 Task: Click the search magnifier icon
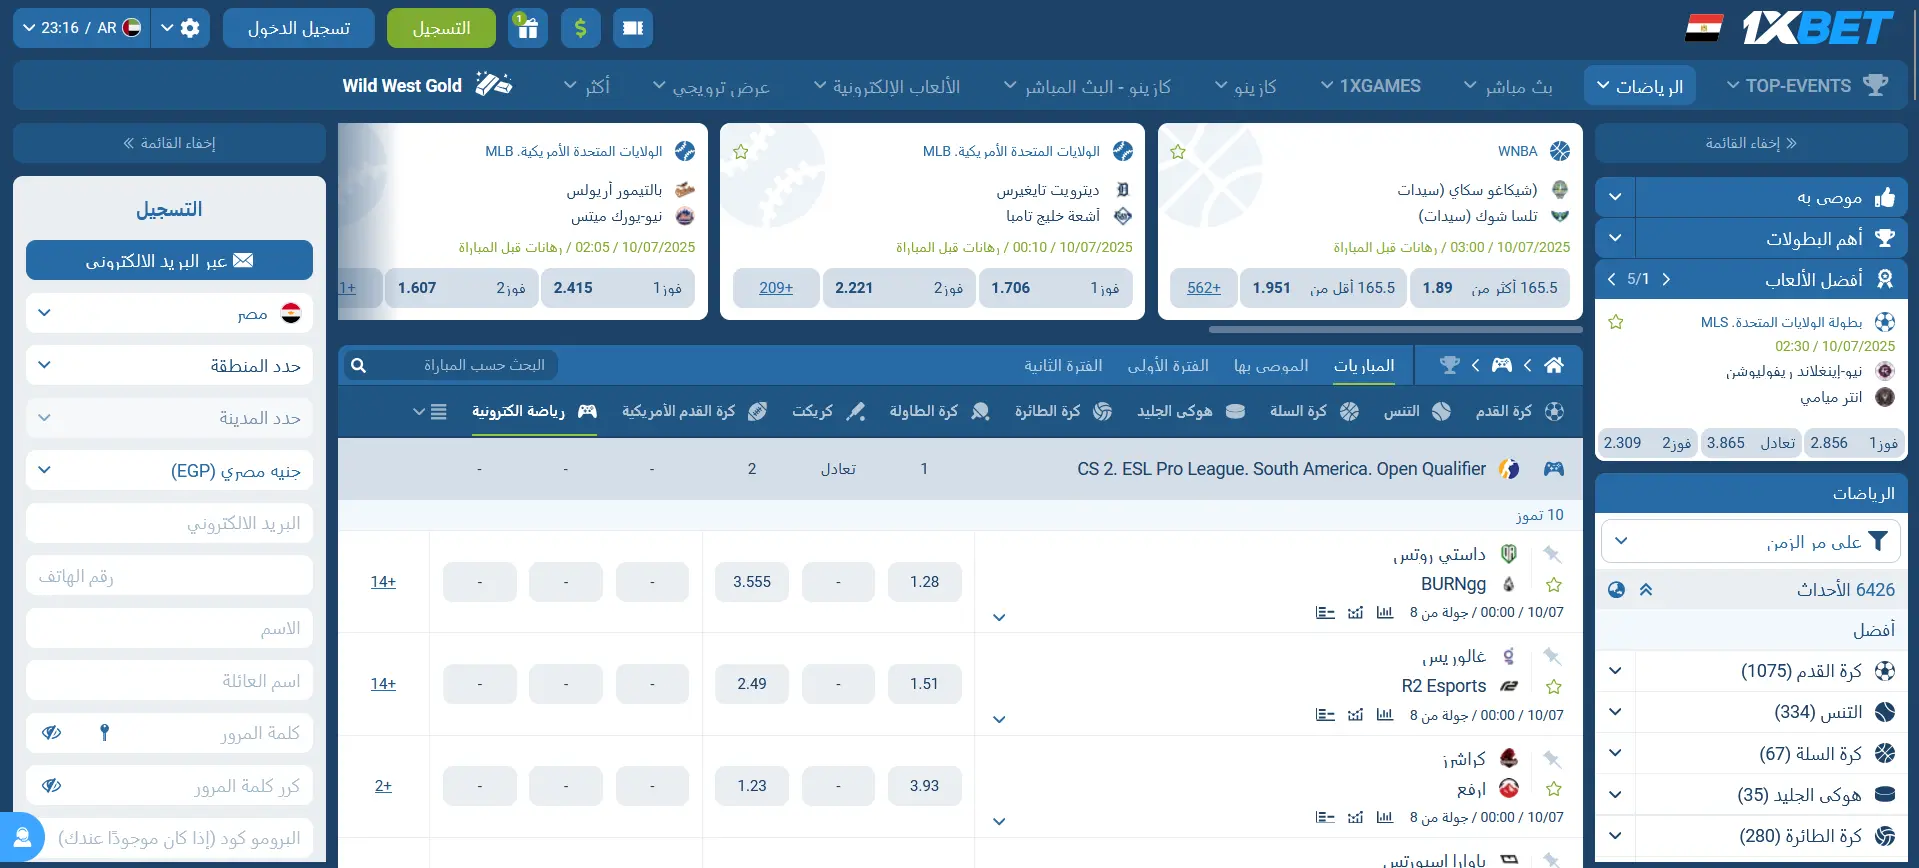pyautogui.click(x=359, y=366)
